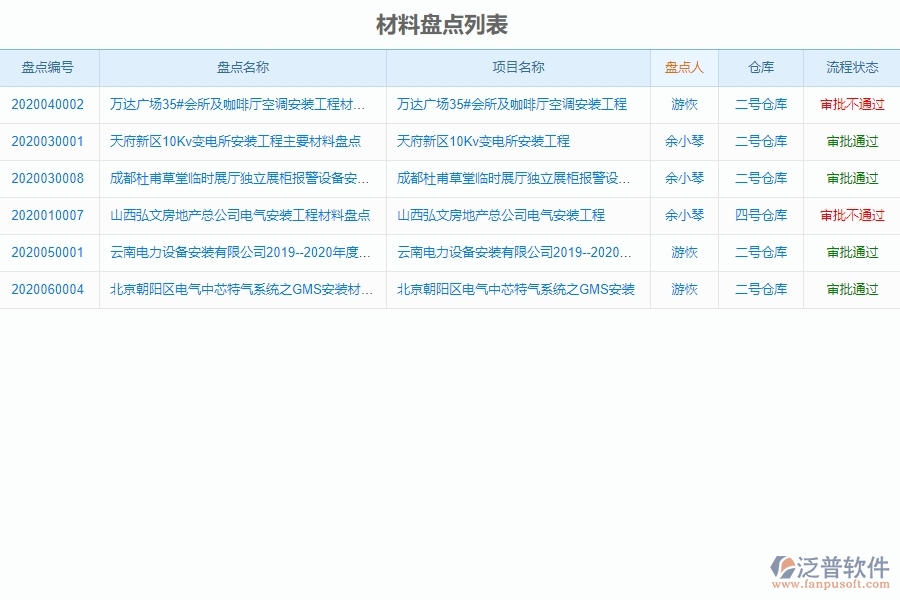900x600 pixels.
Task: Open inventory record 2020040002
Action: click(x=48, y=104)
